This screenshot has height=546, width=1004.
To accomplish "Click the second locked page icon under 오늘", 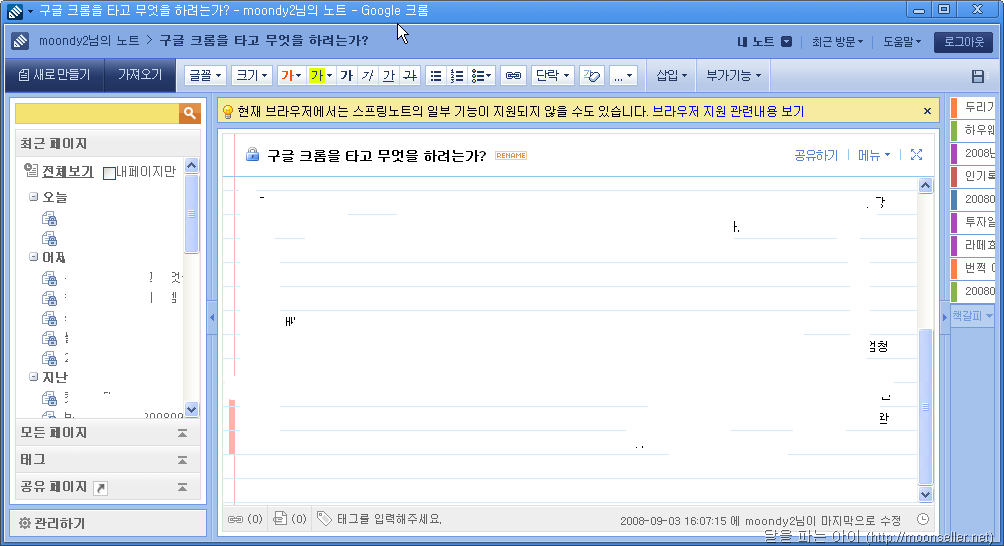I will pyautogui.click(x=49, y=239).
